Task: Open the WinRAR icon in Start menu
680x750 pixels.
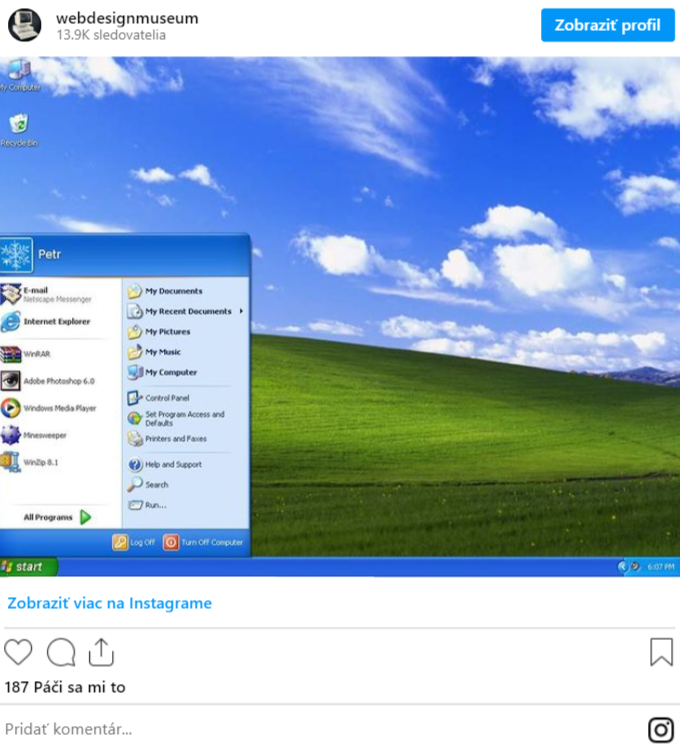Action: coord(11,354)
